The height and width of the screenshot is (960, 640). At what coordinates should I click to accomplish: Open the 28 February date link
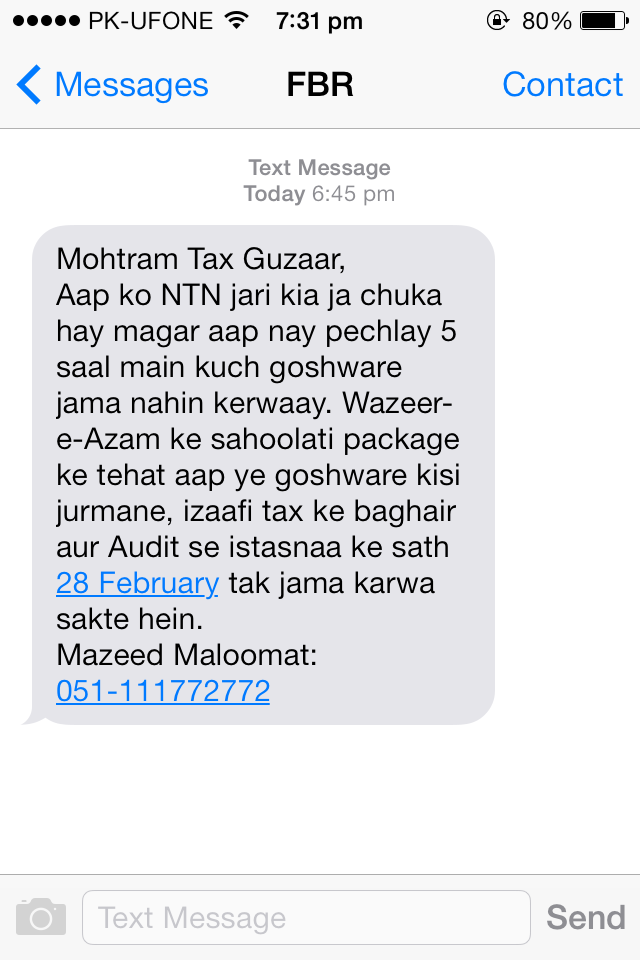tap(137, 582)
